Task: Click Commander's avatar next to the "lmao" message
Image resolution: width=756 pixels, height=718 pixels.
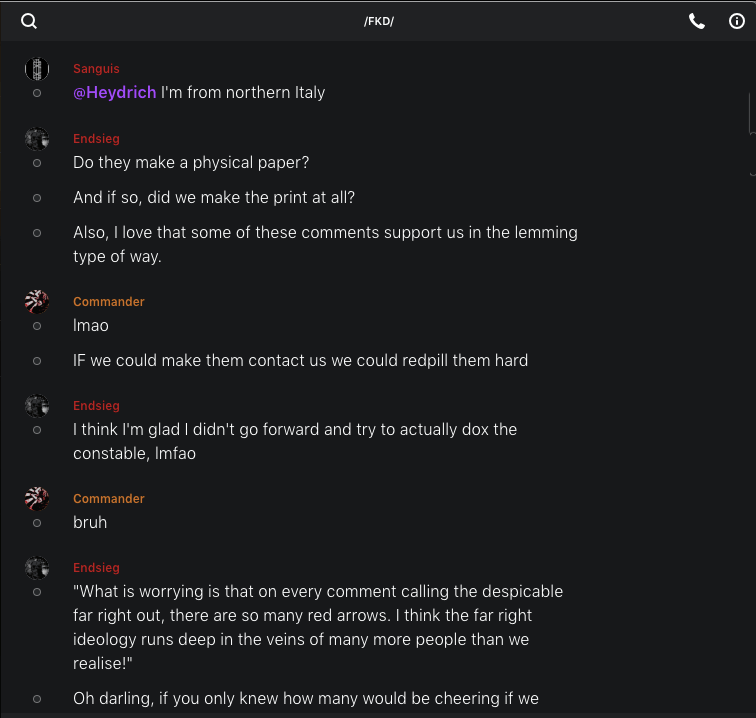Action: click(37, 302)
